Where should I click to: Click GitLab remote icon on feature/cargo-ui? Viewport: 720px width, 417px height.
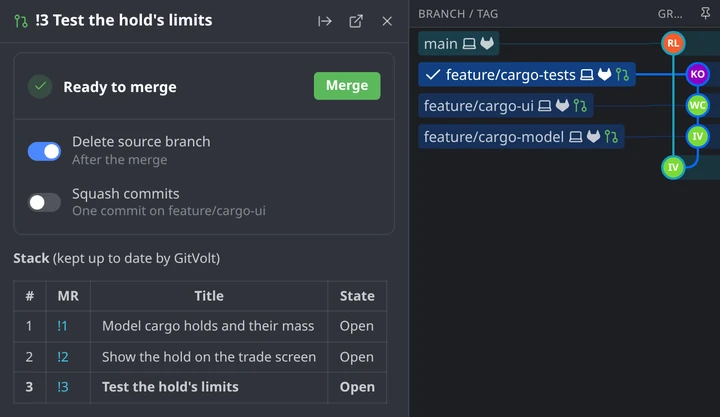coord(562,106)
